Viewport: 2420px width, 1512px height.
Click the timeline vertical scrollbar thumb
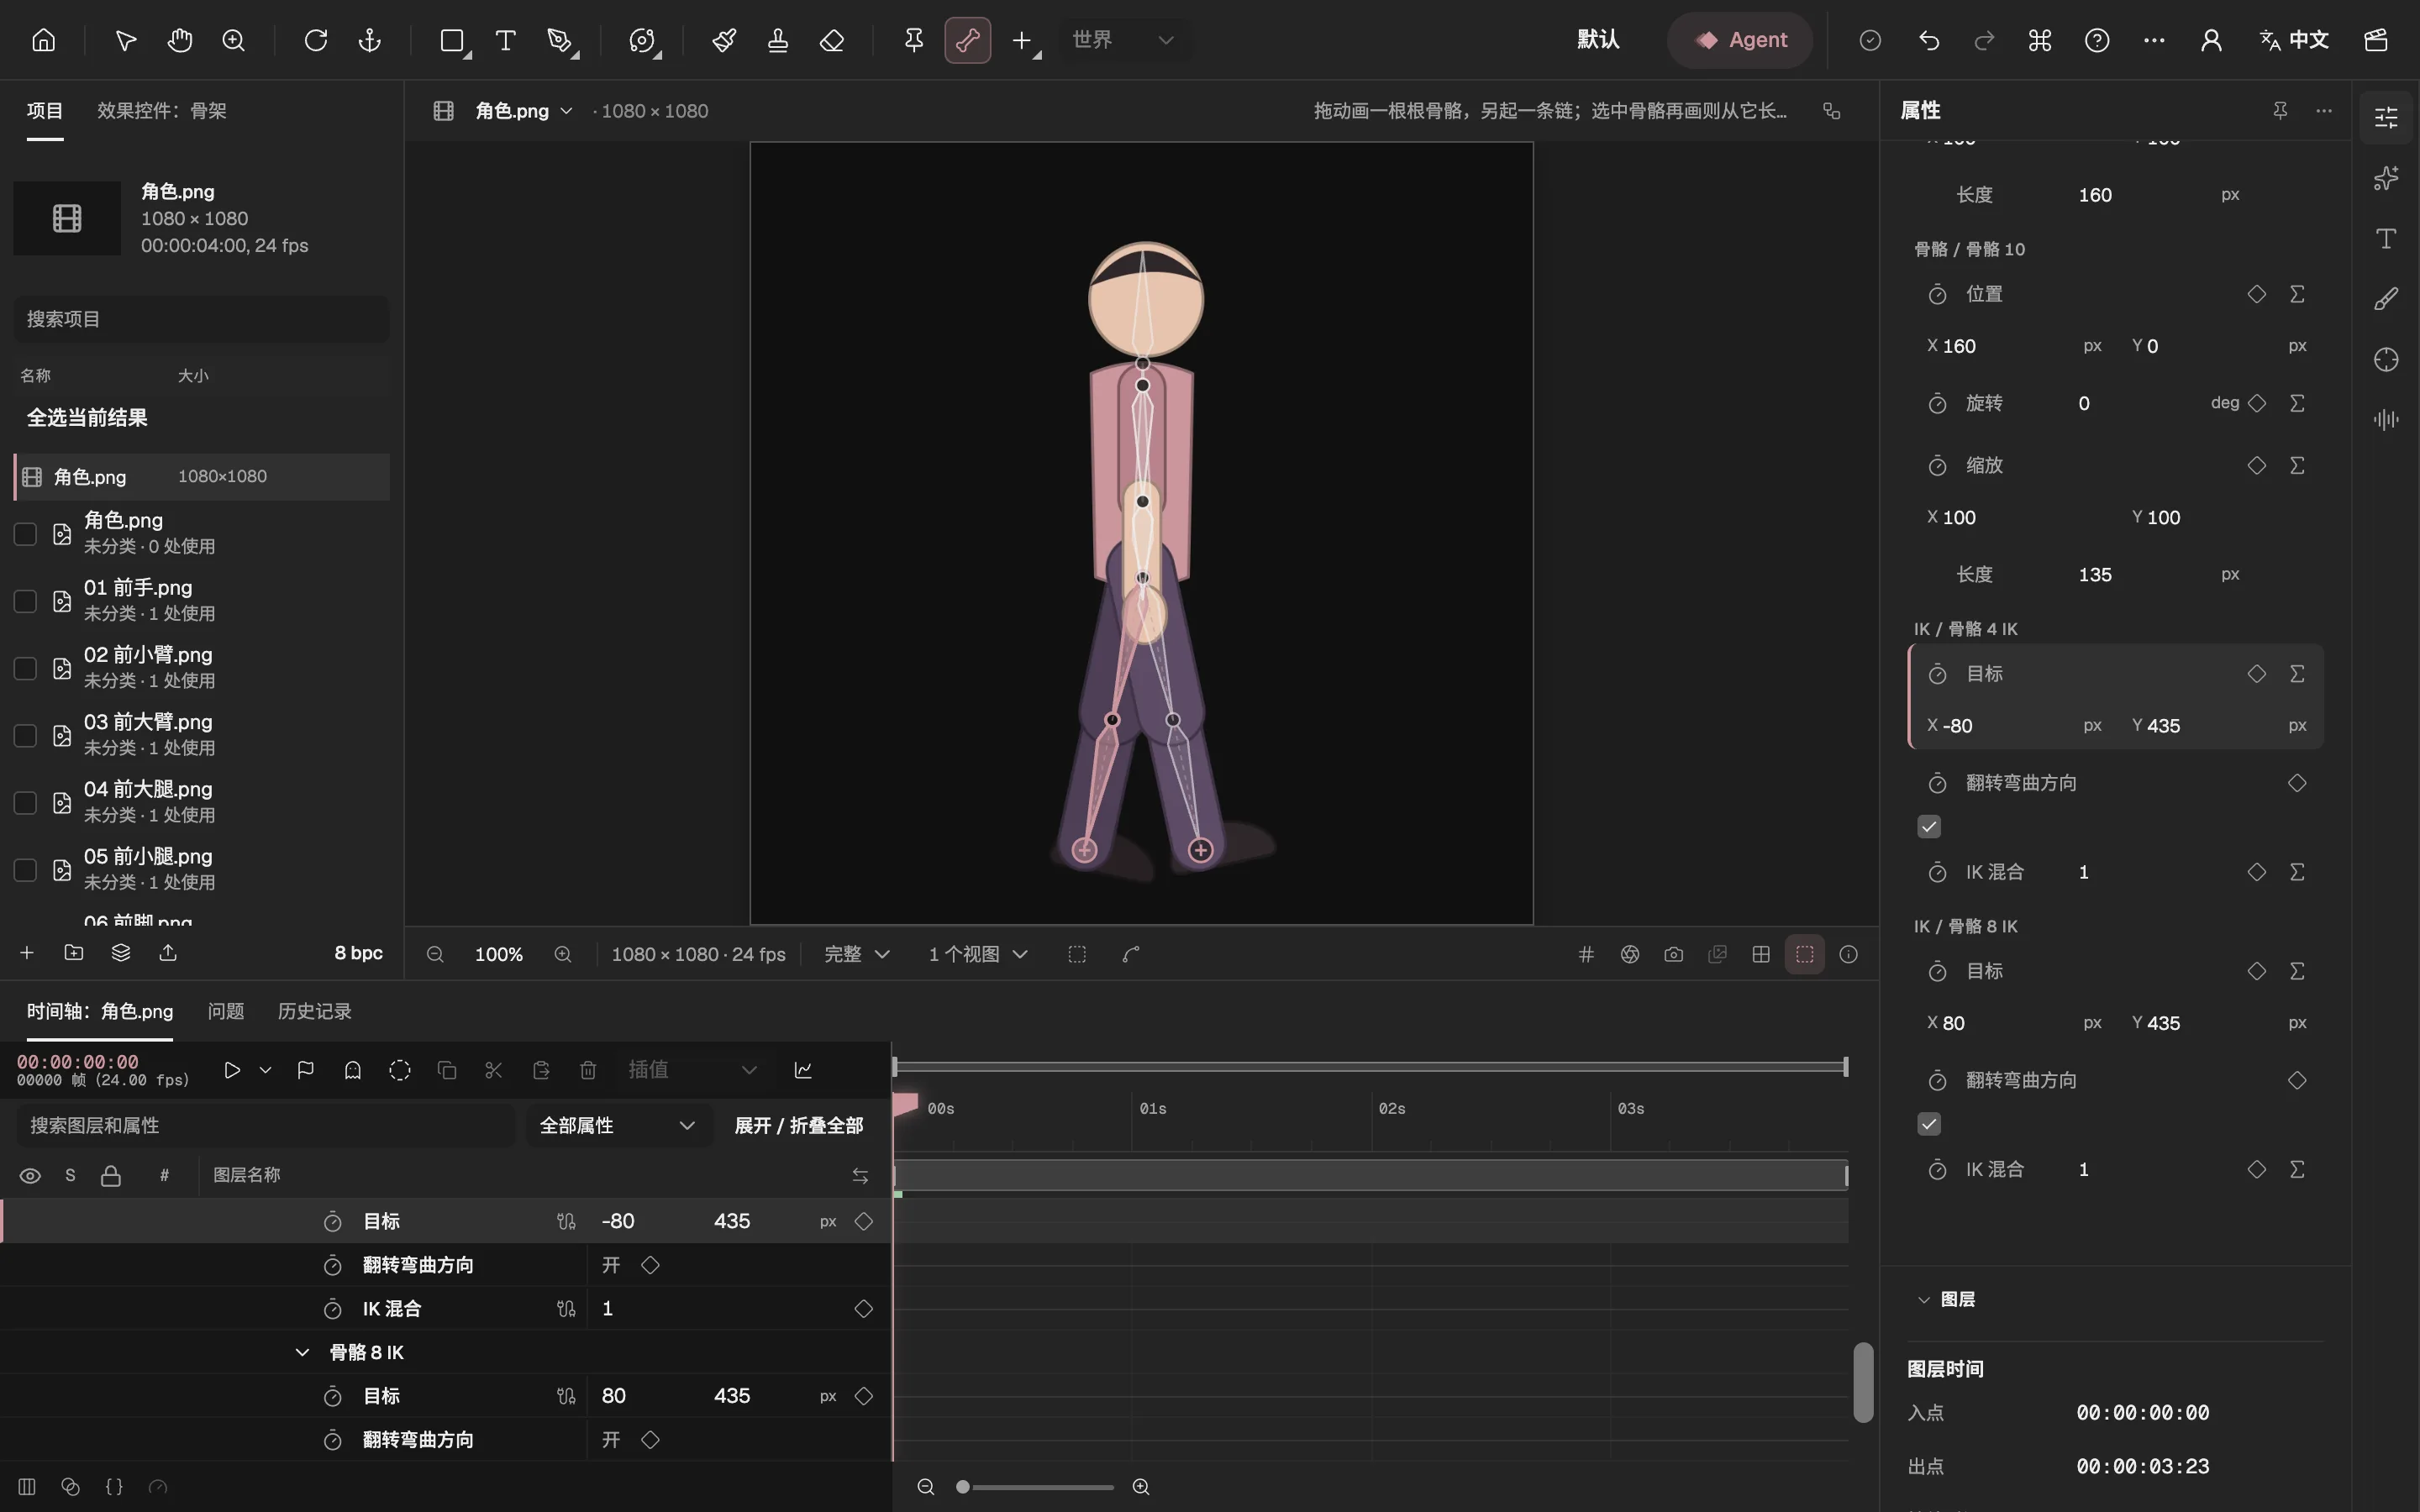pos(1862,1382)
